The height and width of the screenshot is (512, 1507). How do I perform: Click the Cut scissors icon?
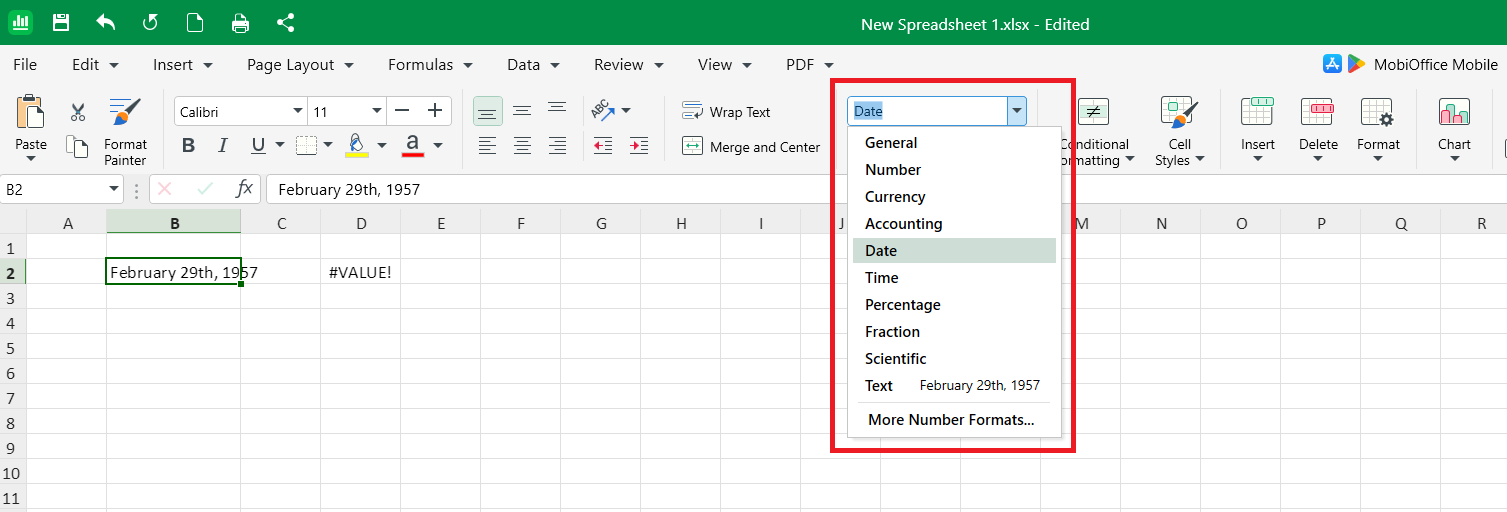(x=78, y=112)
